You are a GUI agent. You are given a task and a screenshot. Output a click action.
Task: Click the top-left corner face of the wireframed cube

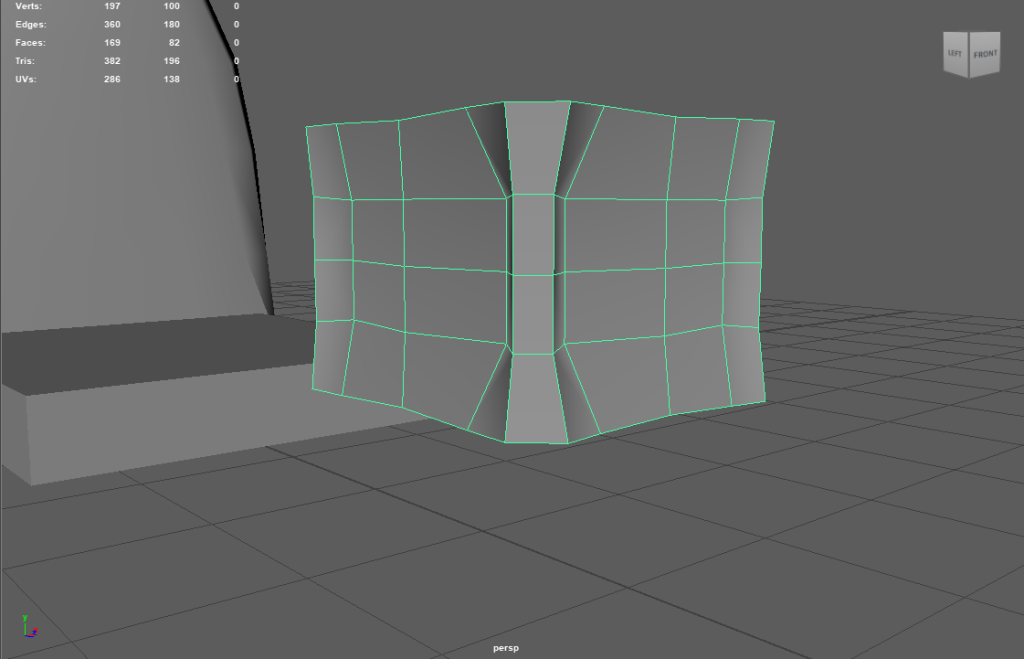[325, 160]
